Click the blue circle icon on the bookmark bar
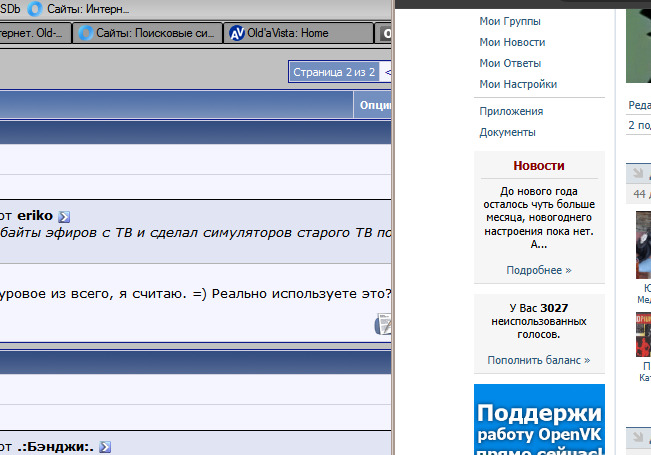The width and height of the screenshot is (651, 455). click(x=35, y=9)
